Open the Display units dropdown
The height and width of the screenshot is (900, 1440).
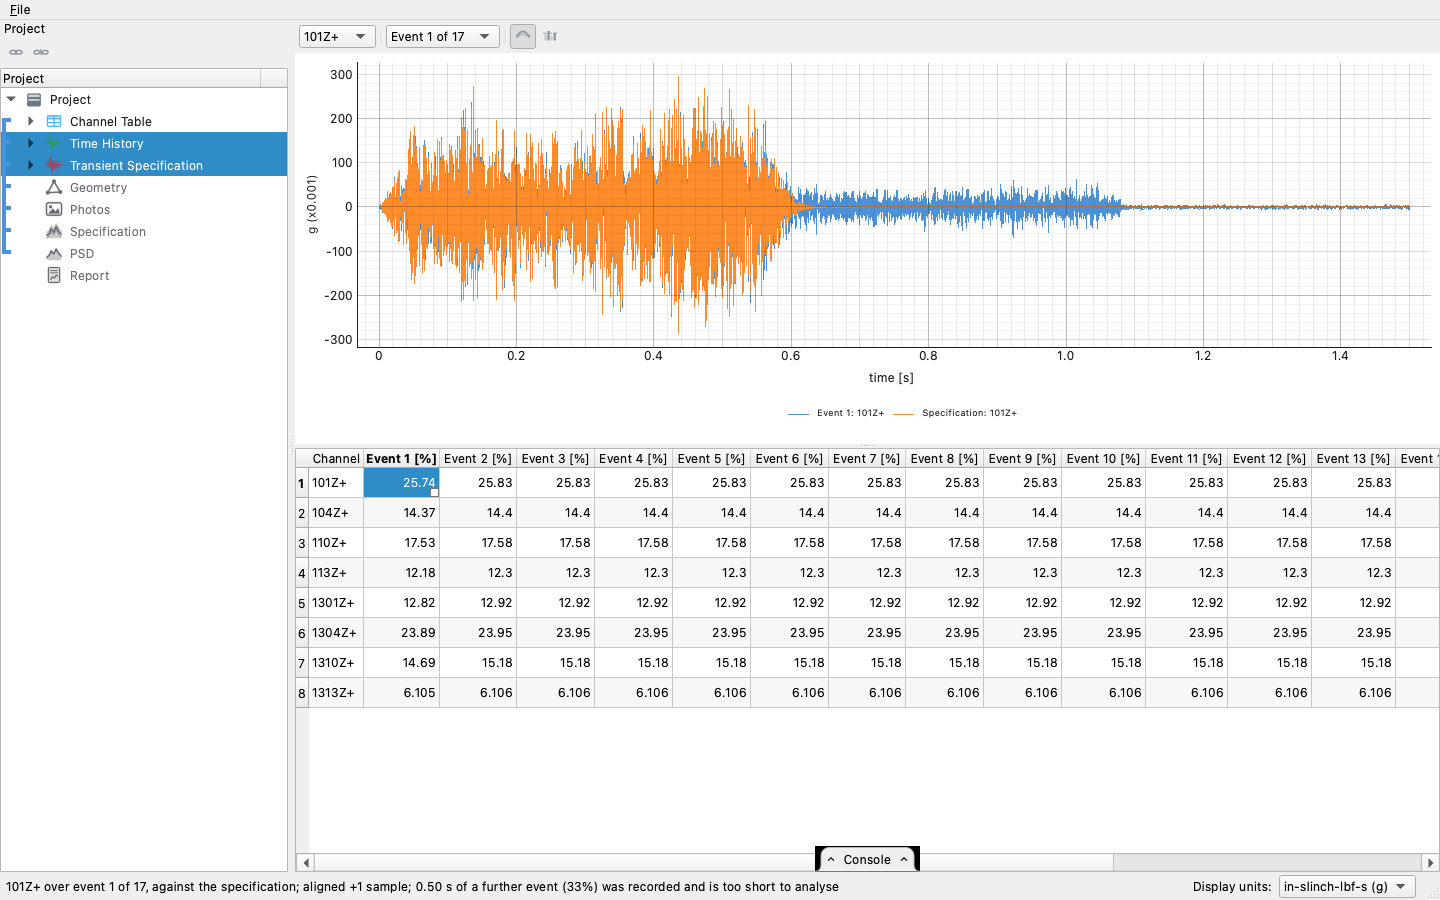[1347, 886]
